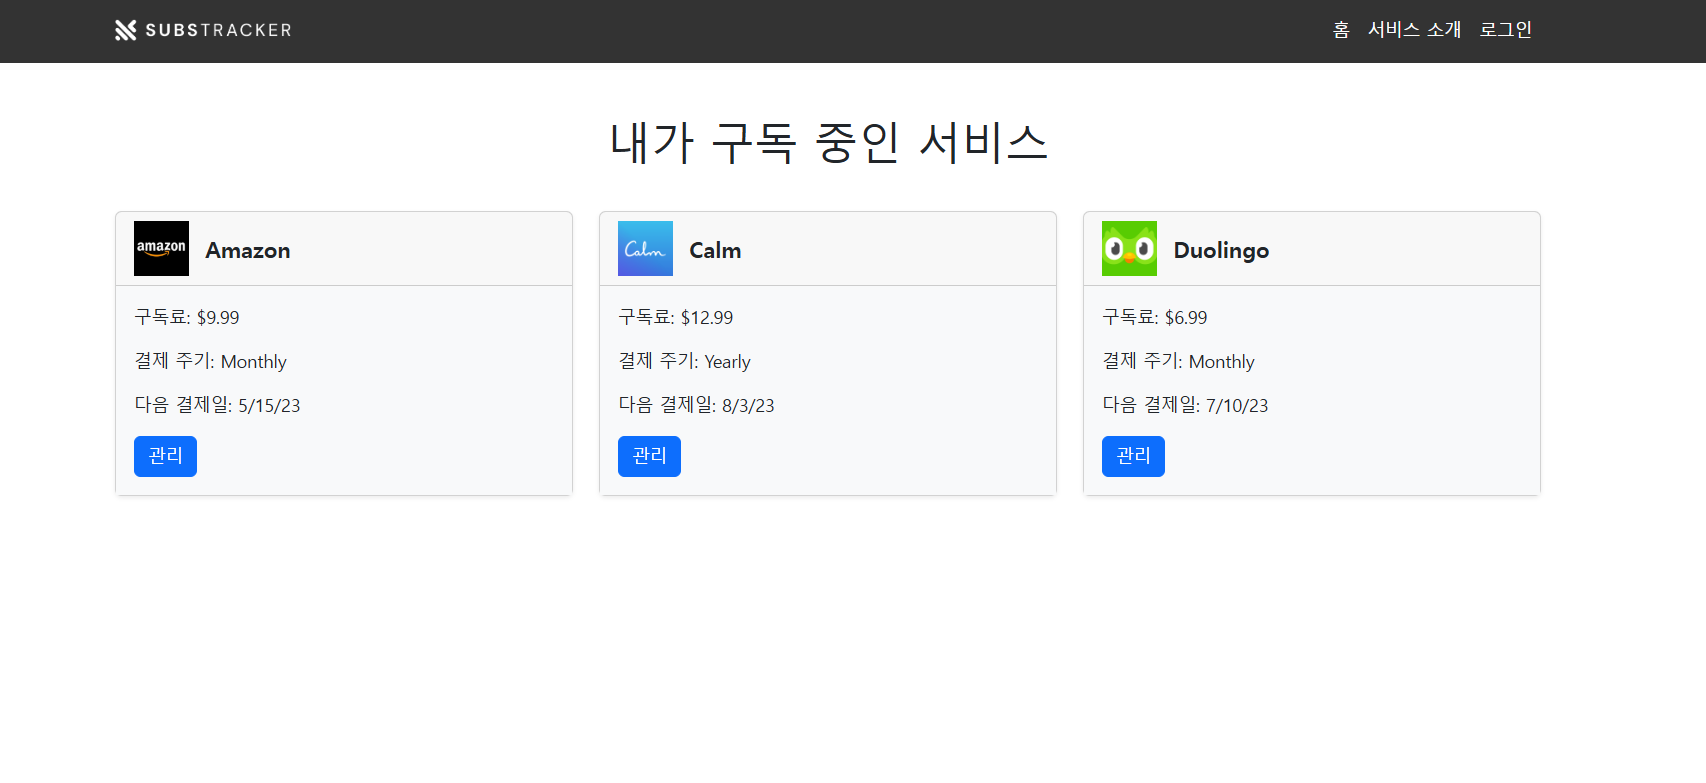The width and height of the screenshot is (1706, 783).
Task: Click the 구독료: $12.99 text
Action: pyautogui.click(x=675, y=317)
